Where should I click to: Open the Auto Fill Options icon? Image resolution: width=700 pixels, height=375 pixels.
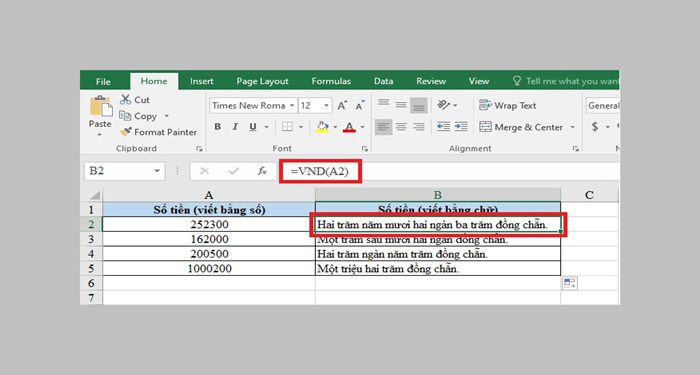[x=569, y=283]
